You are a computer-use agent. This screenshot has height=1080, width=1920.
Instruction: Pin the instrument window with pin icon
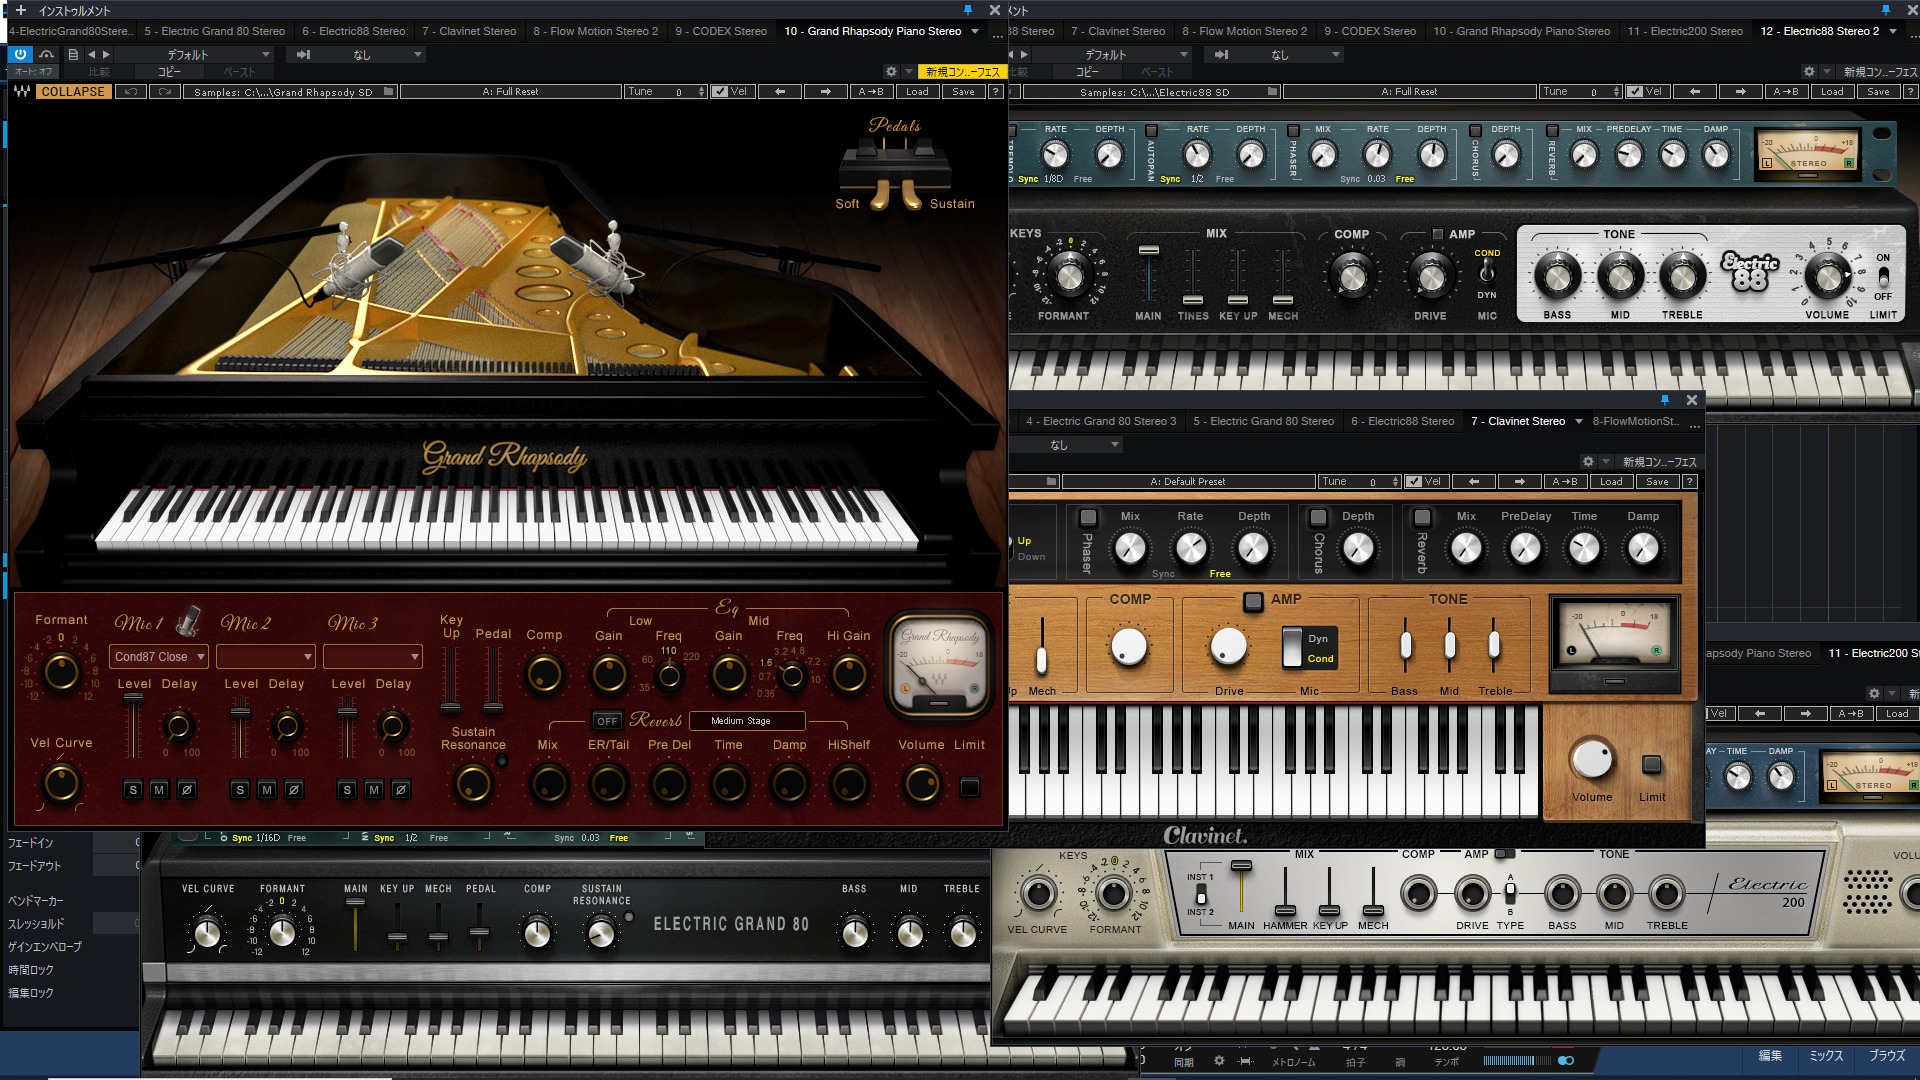tap(967, 10)
